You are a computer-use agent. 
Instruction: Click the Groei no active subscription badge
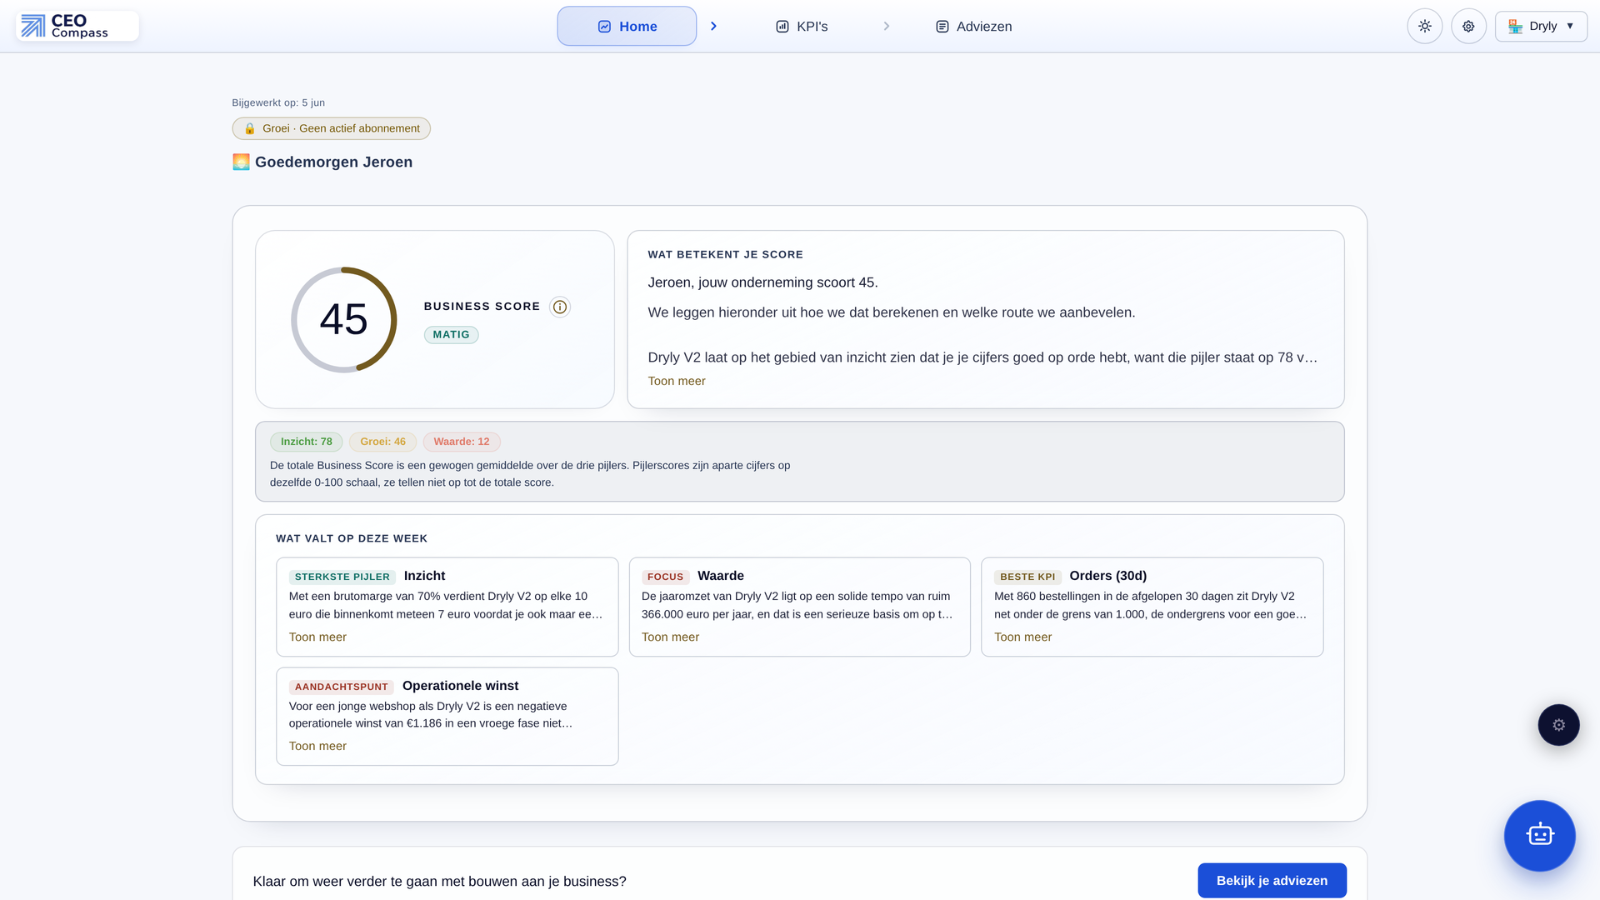[x=331, y=128]
